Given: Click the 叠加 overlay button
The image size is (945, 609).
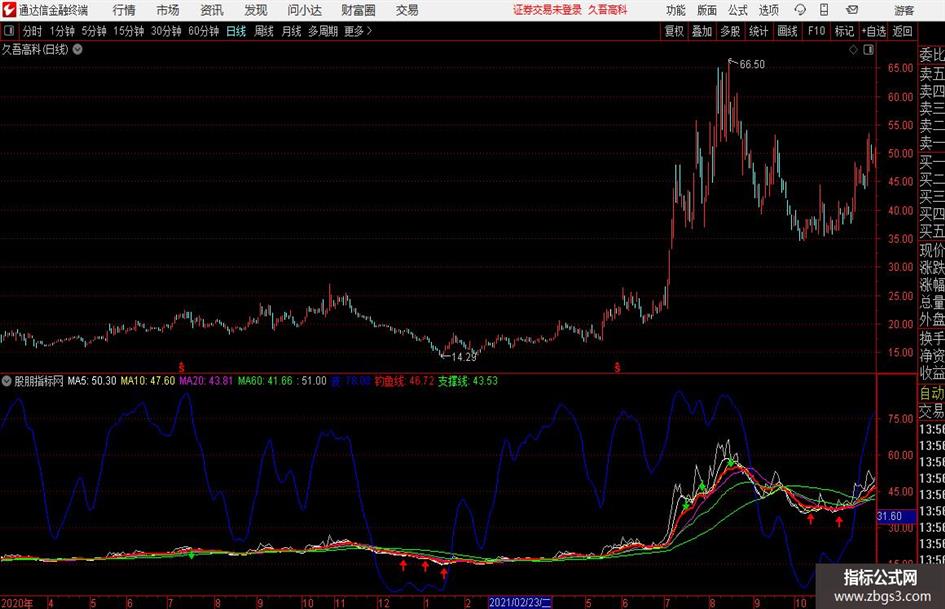Looking at the screenshot, I should click(x=702, y=31).
